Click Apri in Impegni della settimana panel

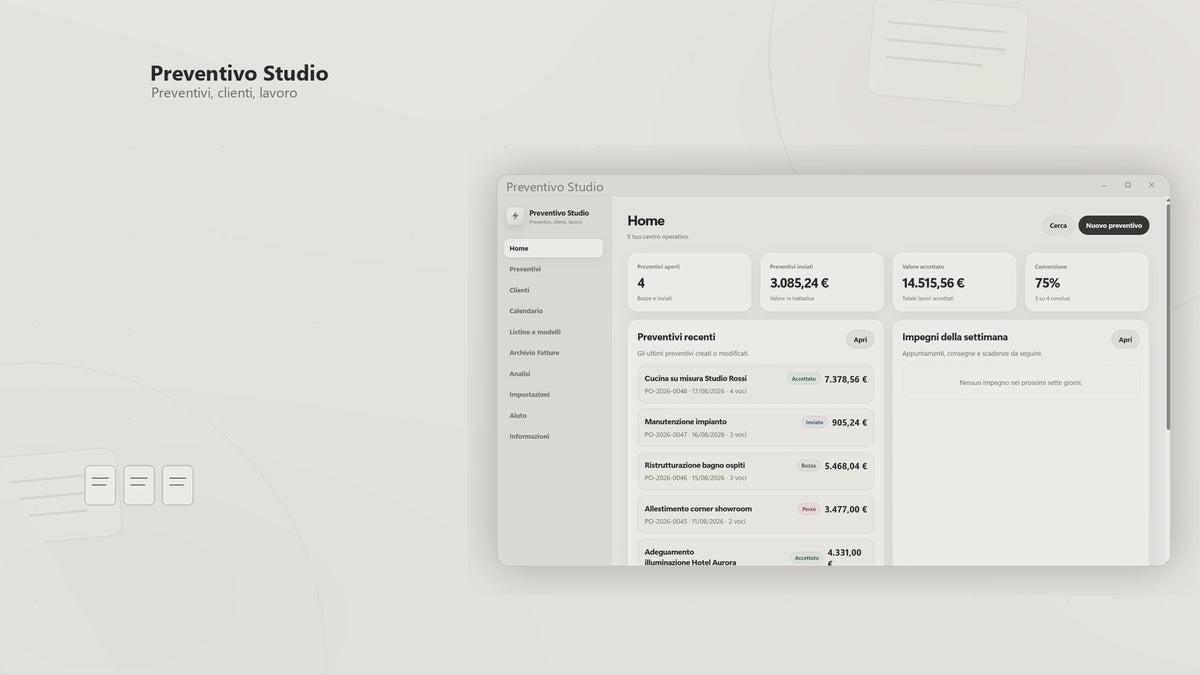pos(1125,340)
